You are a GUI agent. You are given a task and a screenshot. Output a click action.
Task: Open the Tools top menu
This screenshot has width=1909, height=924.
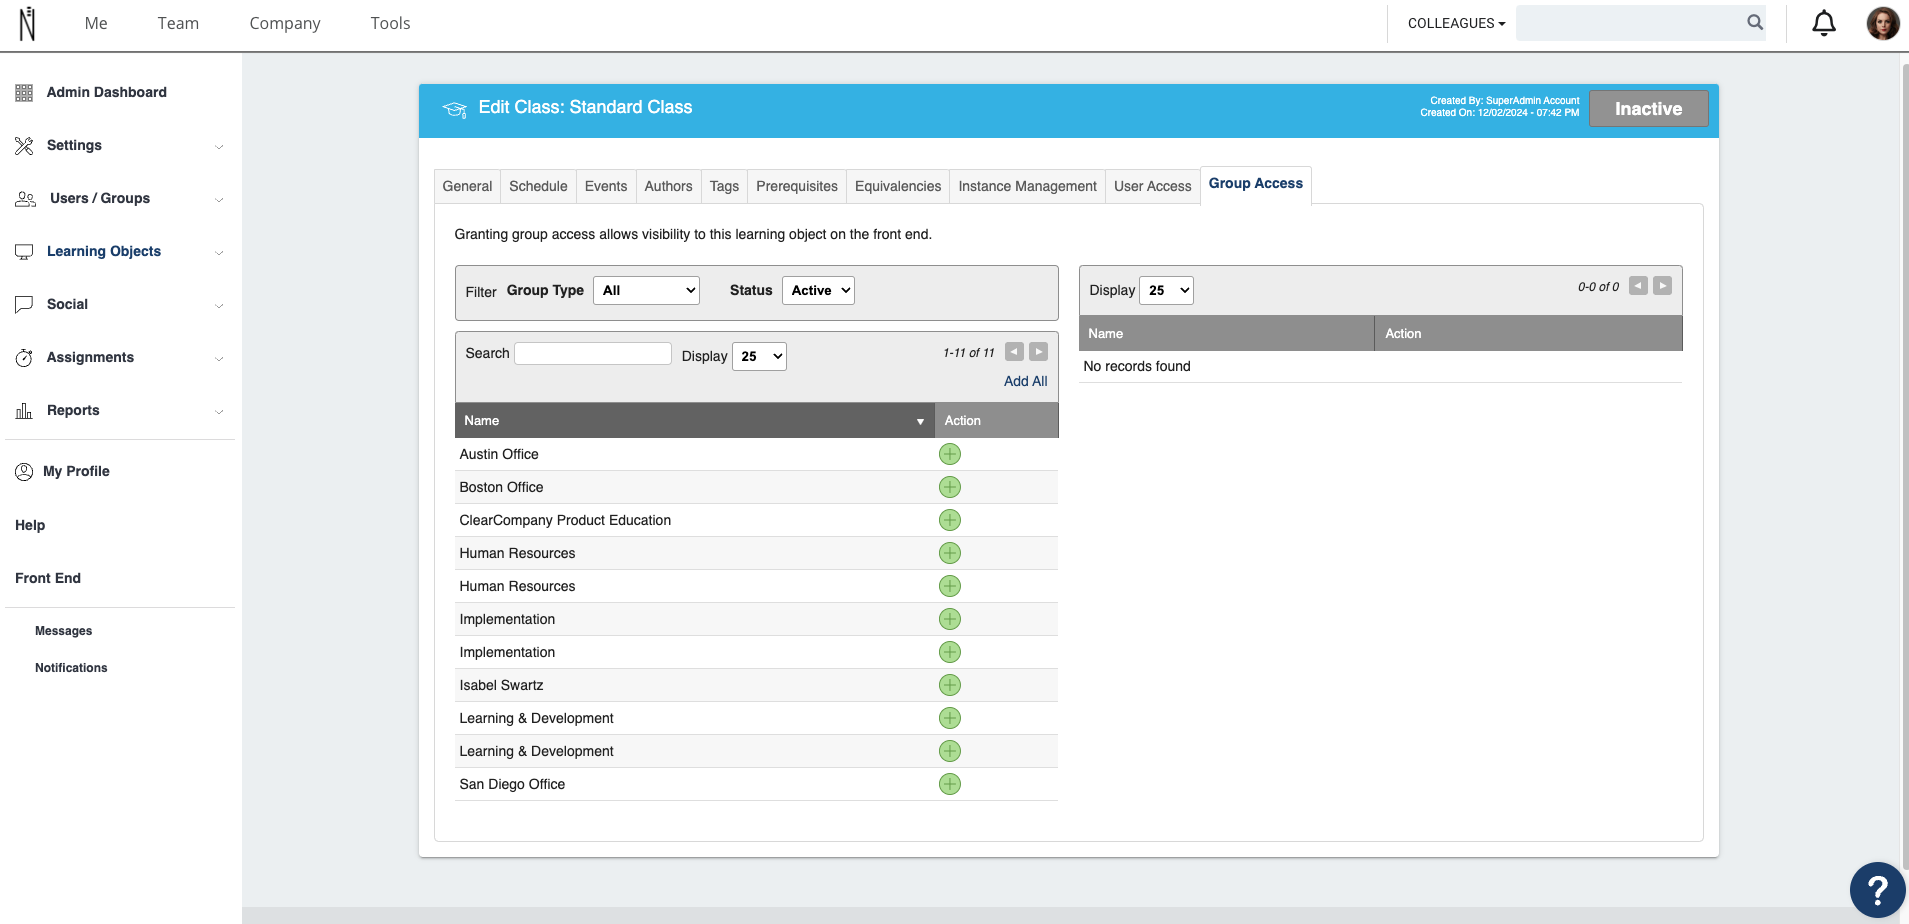[x=390, y=23]
